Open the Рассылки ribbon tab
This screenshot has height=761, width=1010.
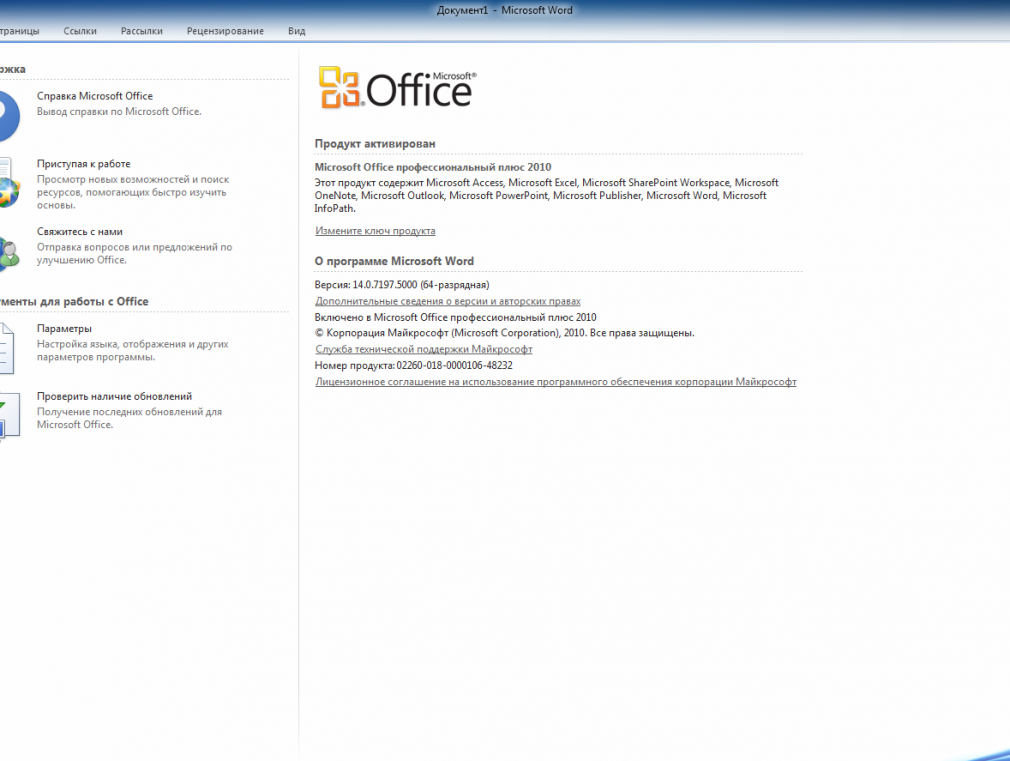142,31
